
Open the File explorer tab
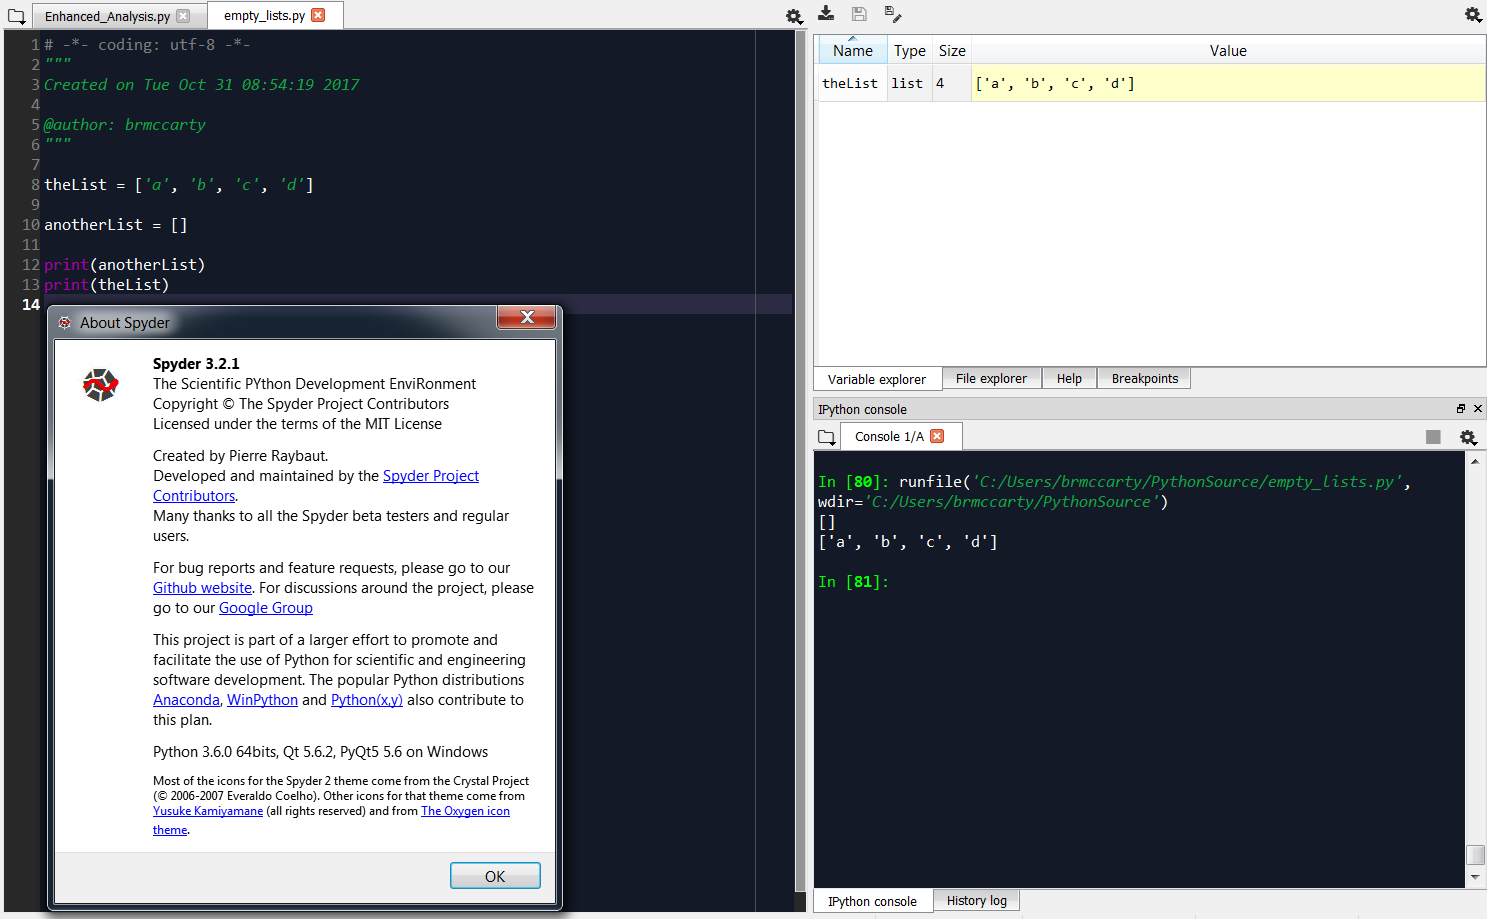(x=991, y=378)
